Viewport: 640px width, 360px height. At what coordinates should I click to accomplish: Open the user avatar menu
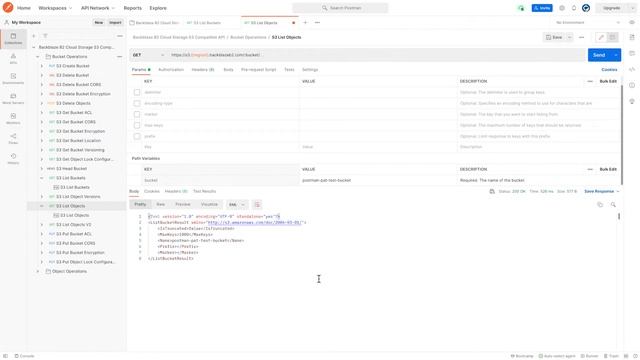pyautogui.click(x=586, y=8)
